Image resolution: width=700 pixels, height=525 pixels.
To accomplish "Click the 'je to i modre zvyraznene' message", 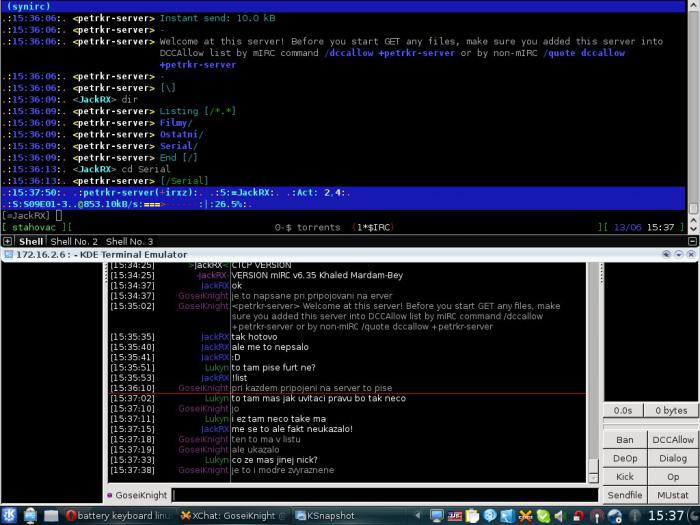I will 283,470.
